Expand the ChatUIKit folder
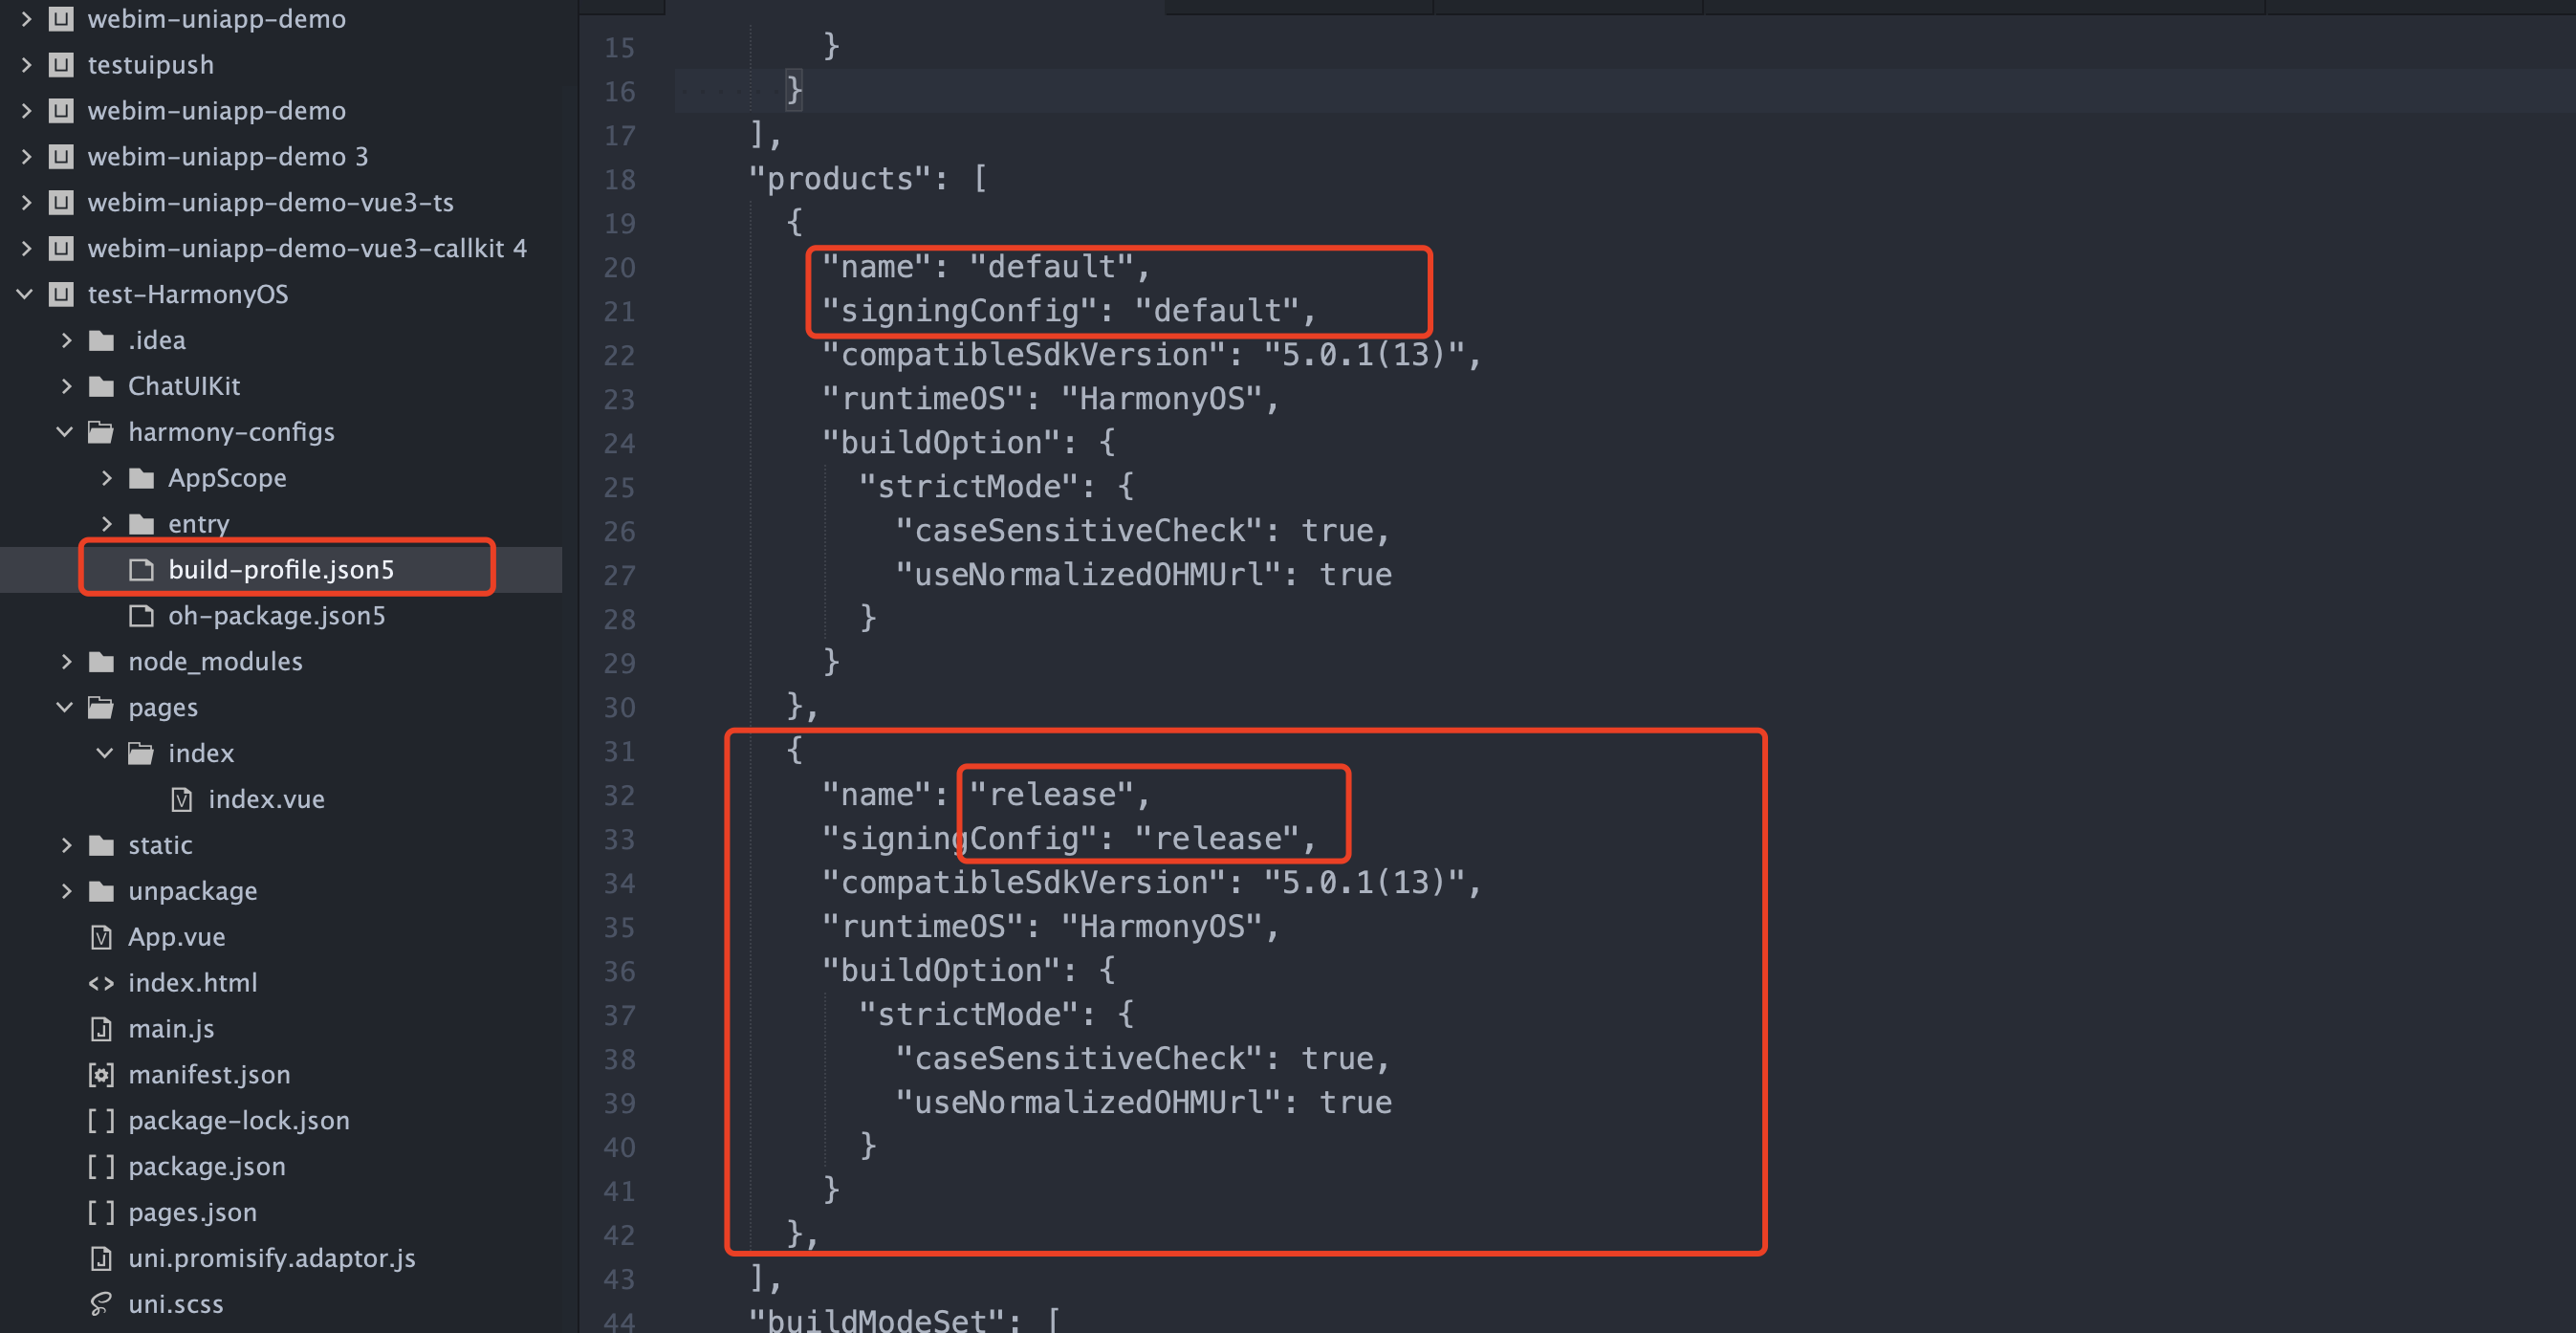 67,386
